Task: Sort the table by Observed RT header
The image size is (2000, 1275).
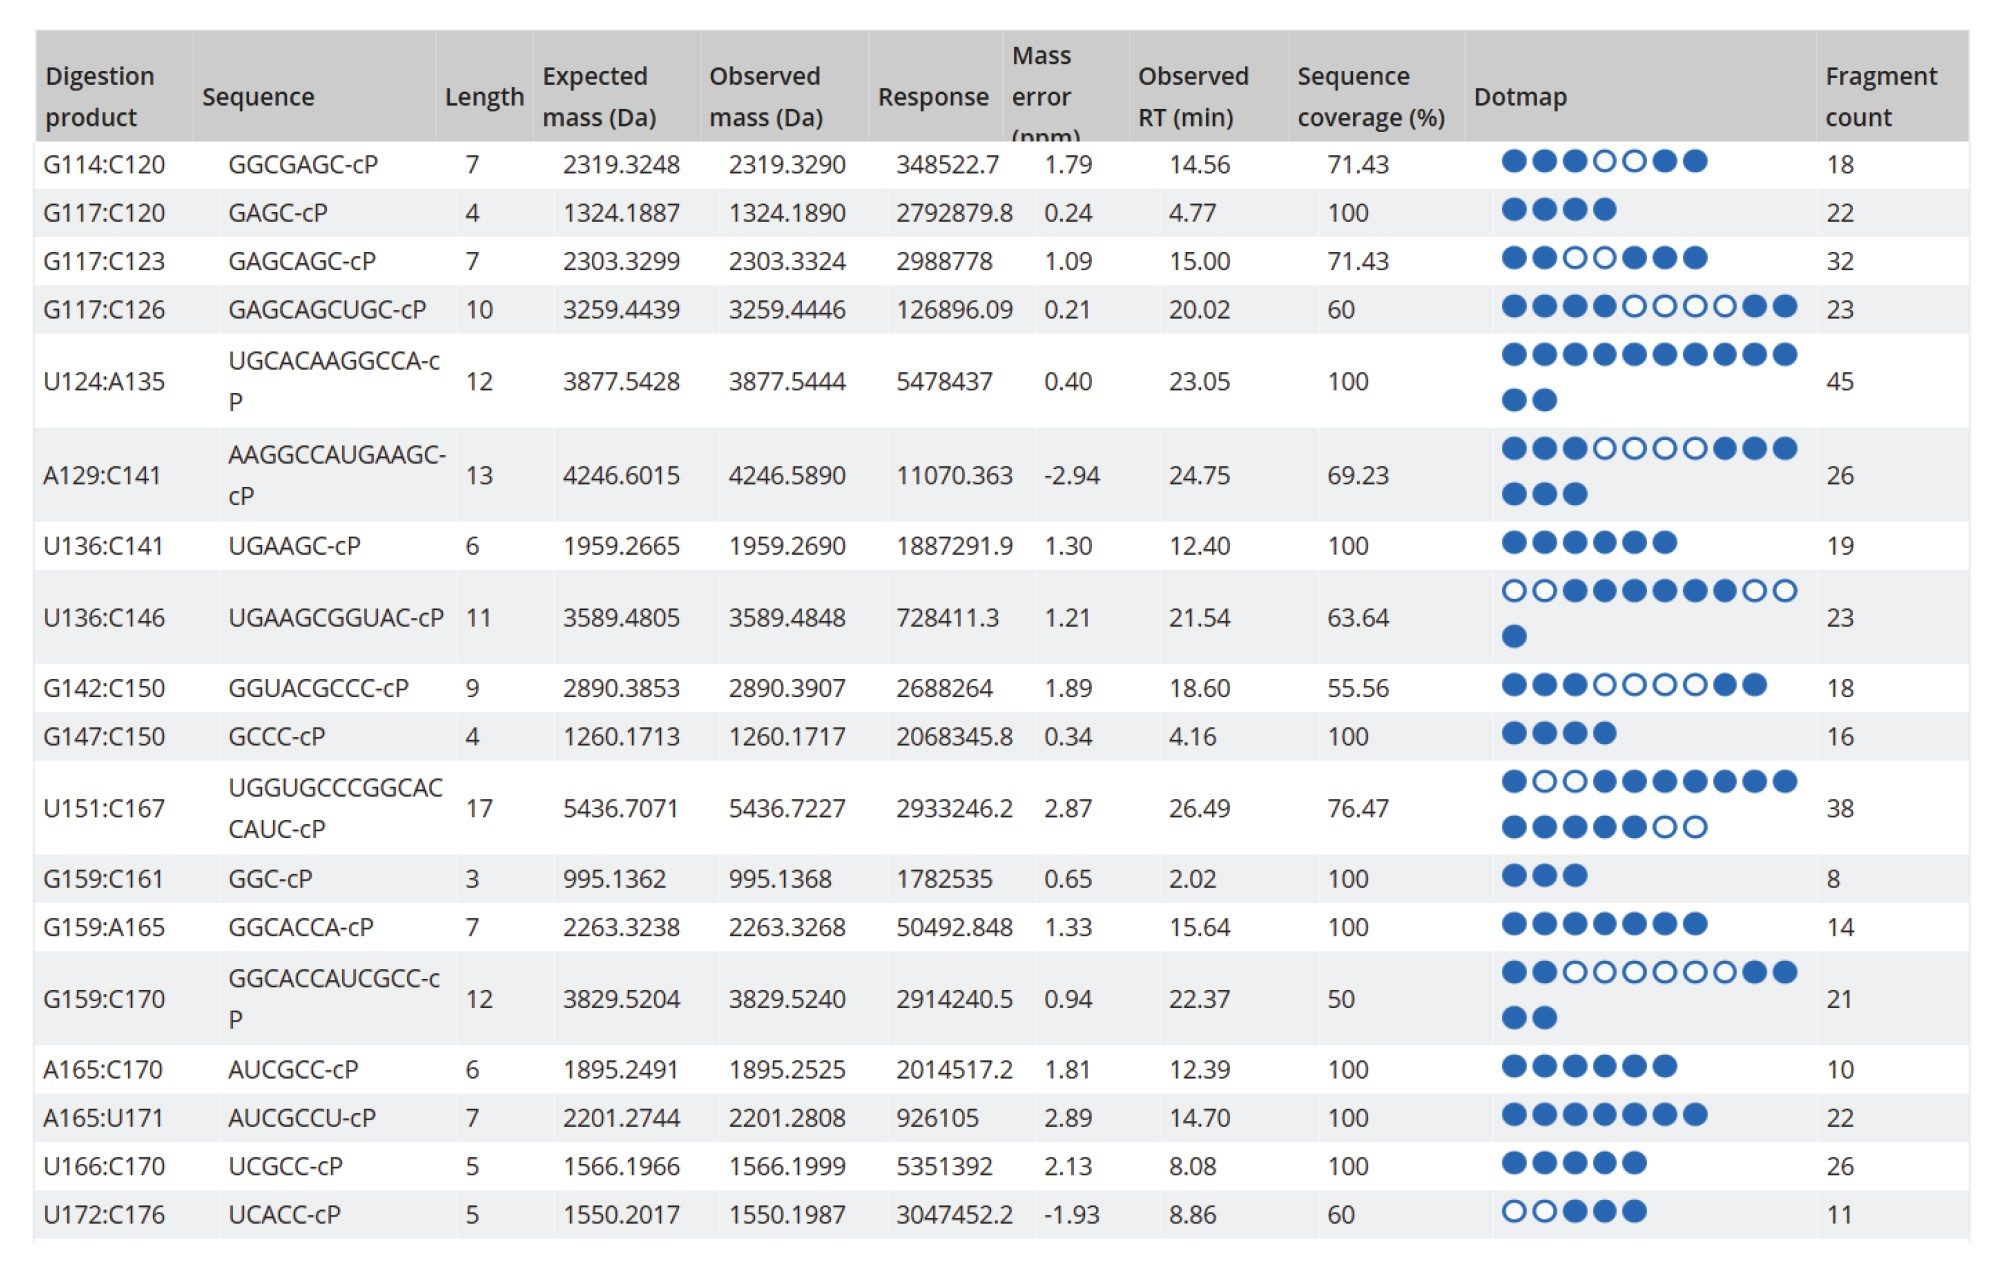Action: pos(1190,95)
